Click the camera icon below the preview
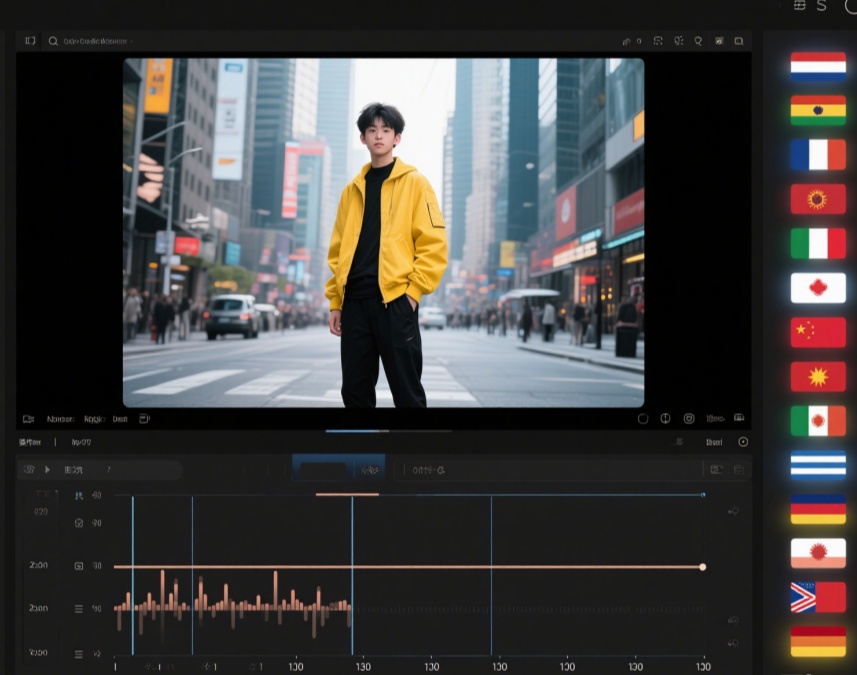The image size is (857, 675). click(29, 419)
